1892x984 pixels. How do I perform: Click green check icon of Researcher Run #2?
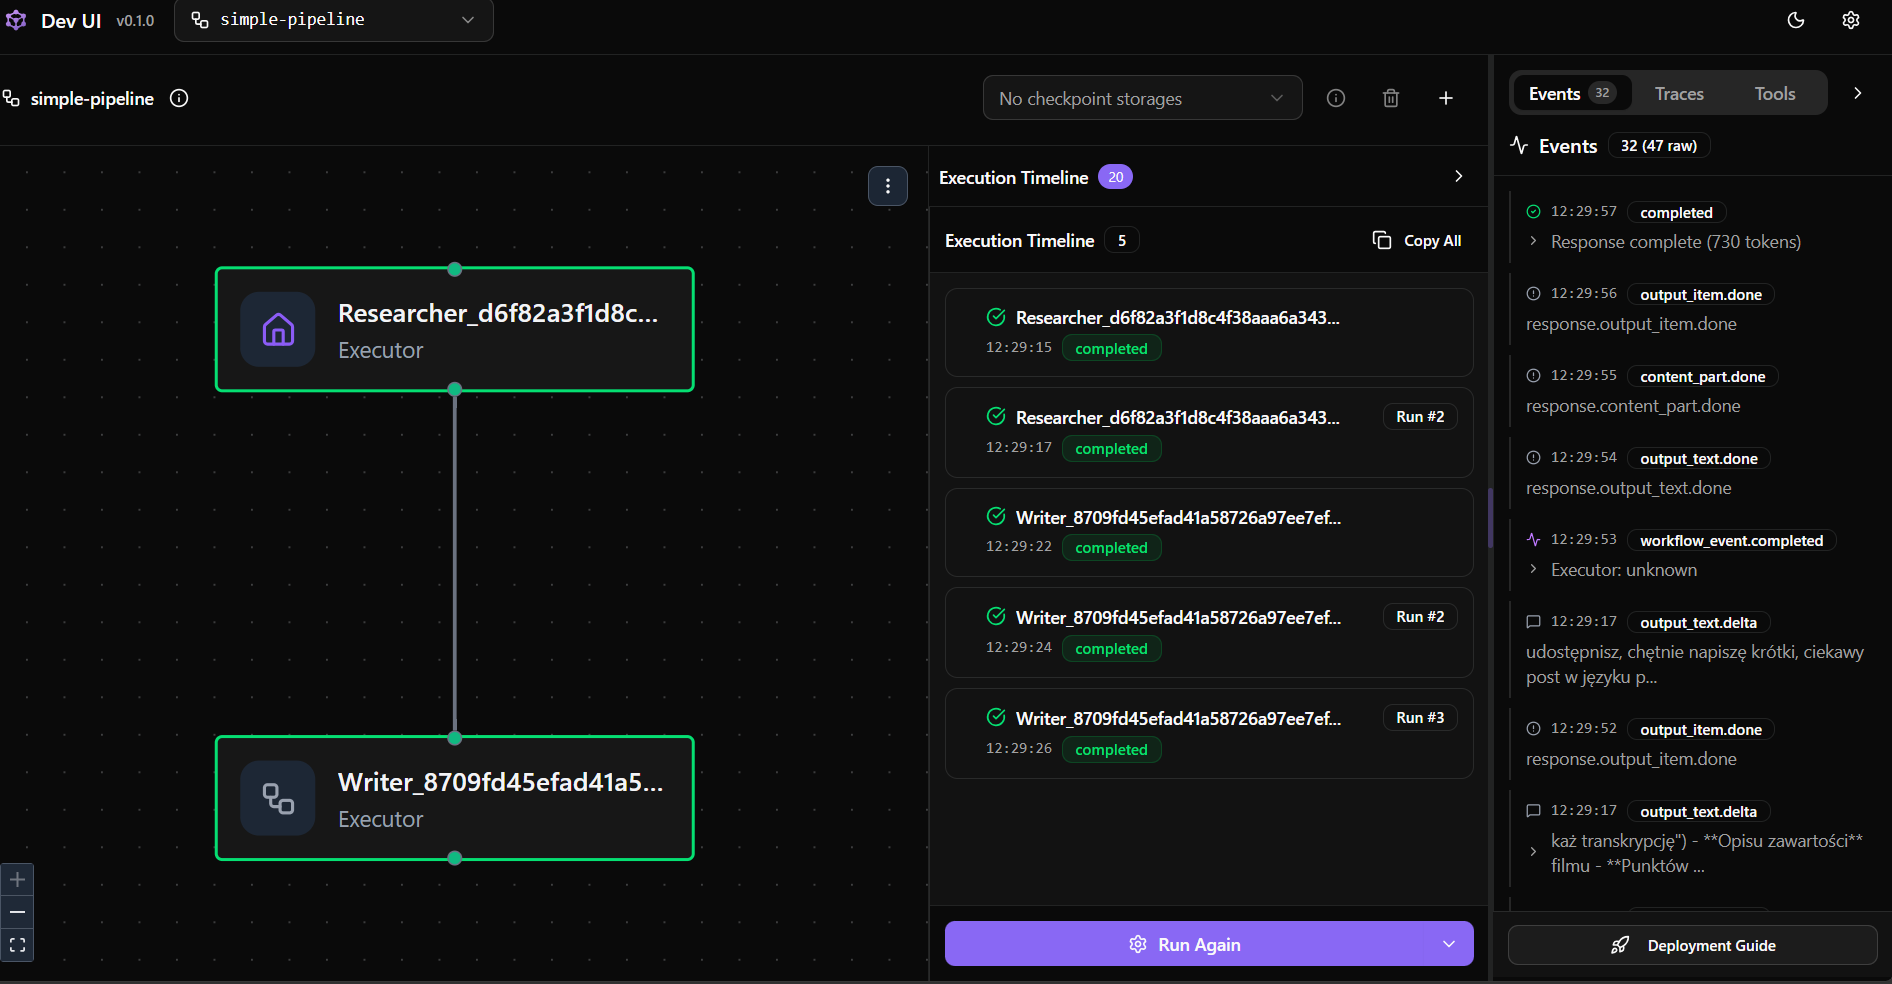click(x=996, y=416)
